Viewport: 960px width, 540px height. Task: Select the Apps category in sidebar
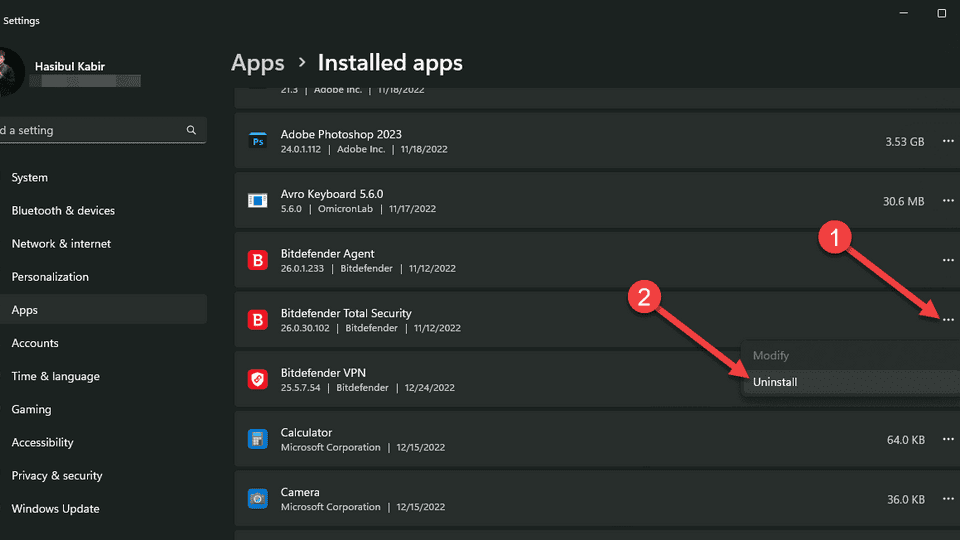103,310
